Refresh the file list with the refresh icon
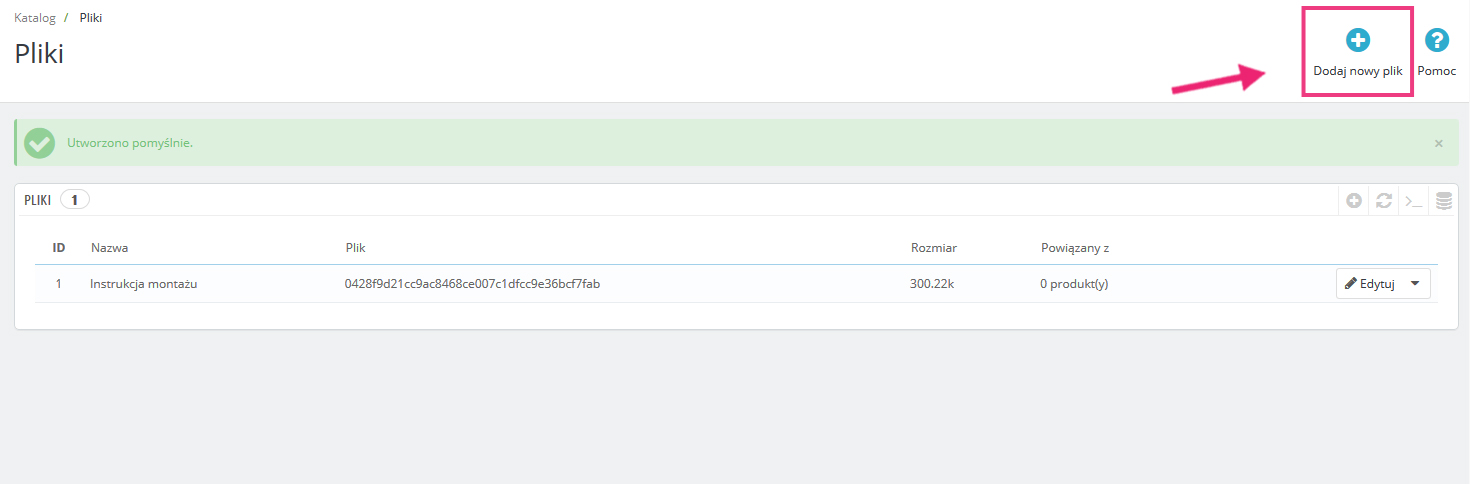This screenshot has width=1470, height=484. (1383, 200)
